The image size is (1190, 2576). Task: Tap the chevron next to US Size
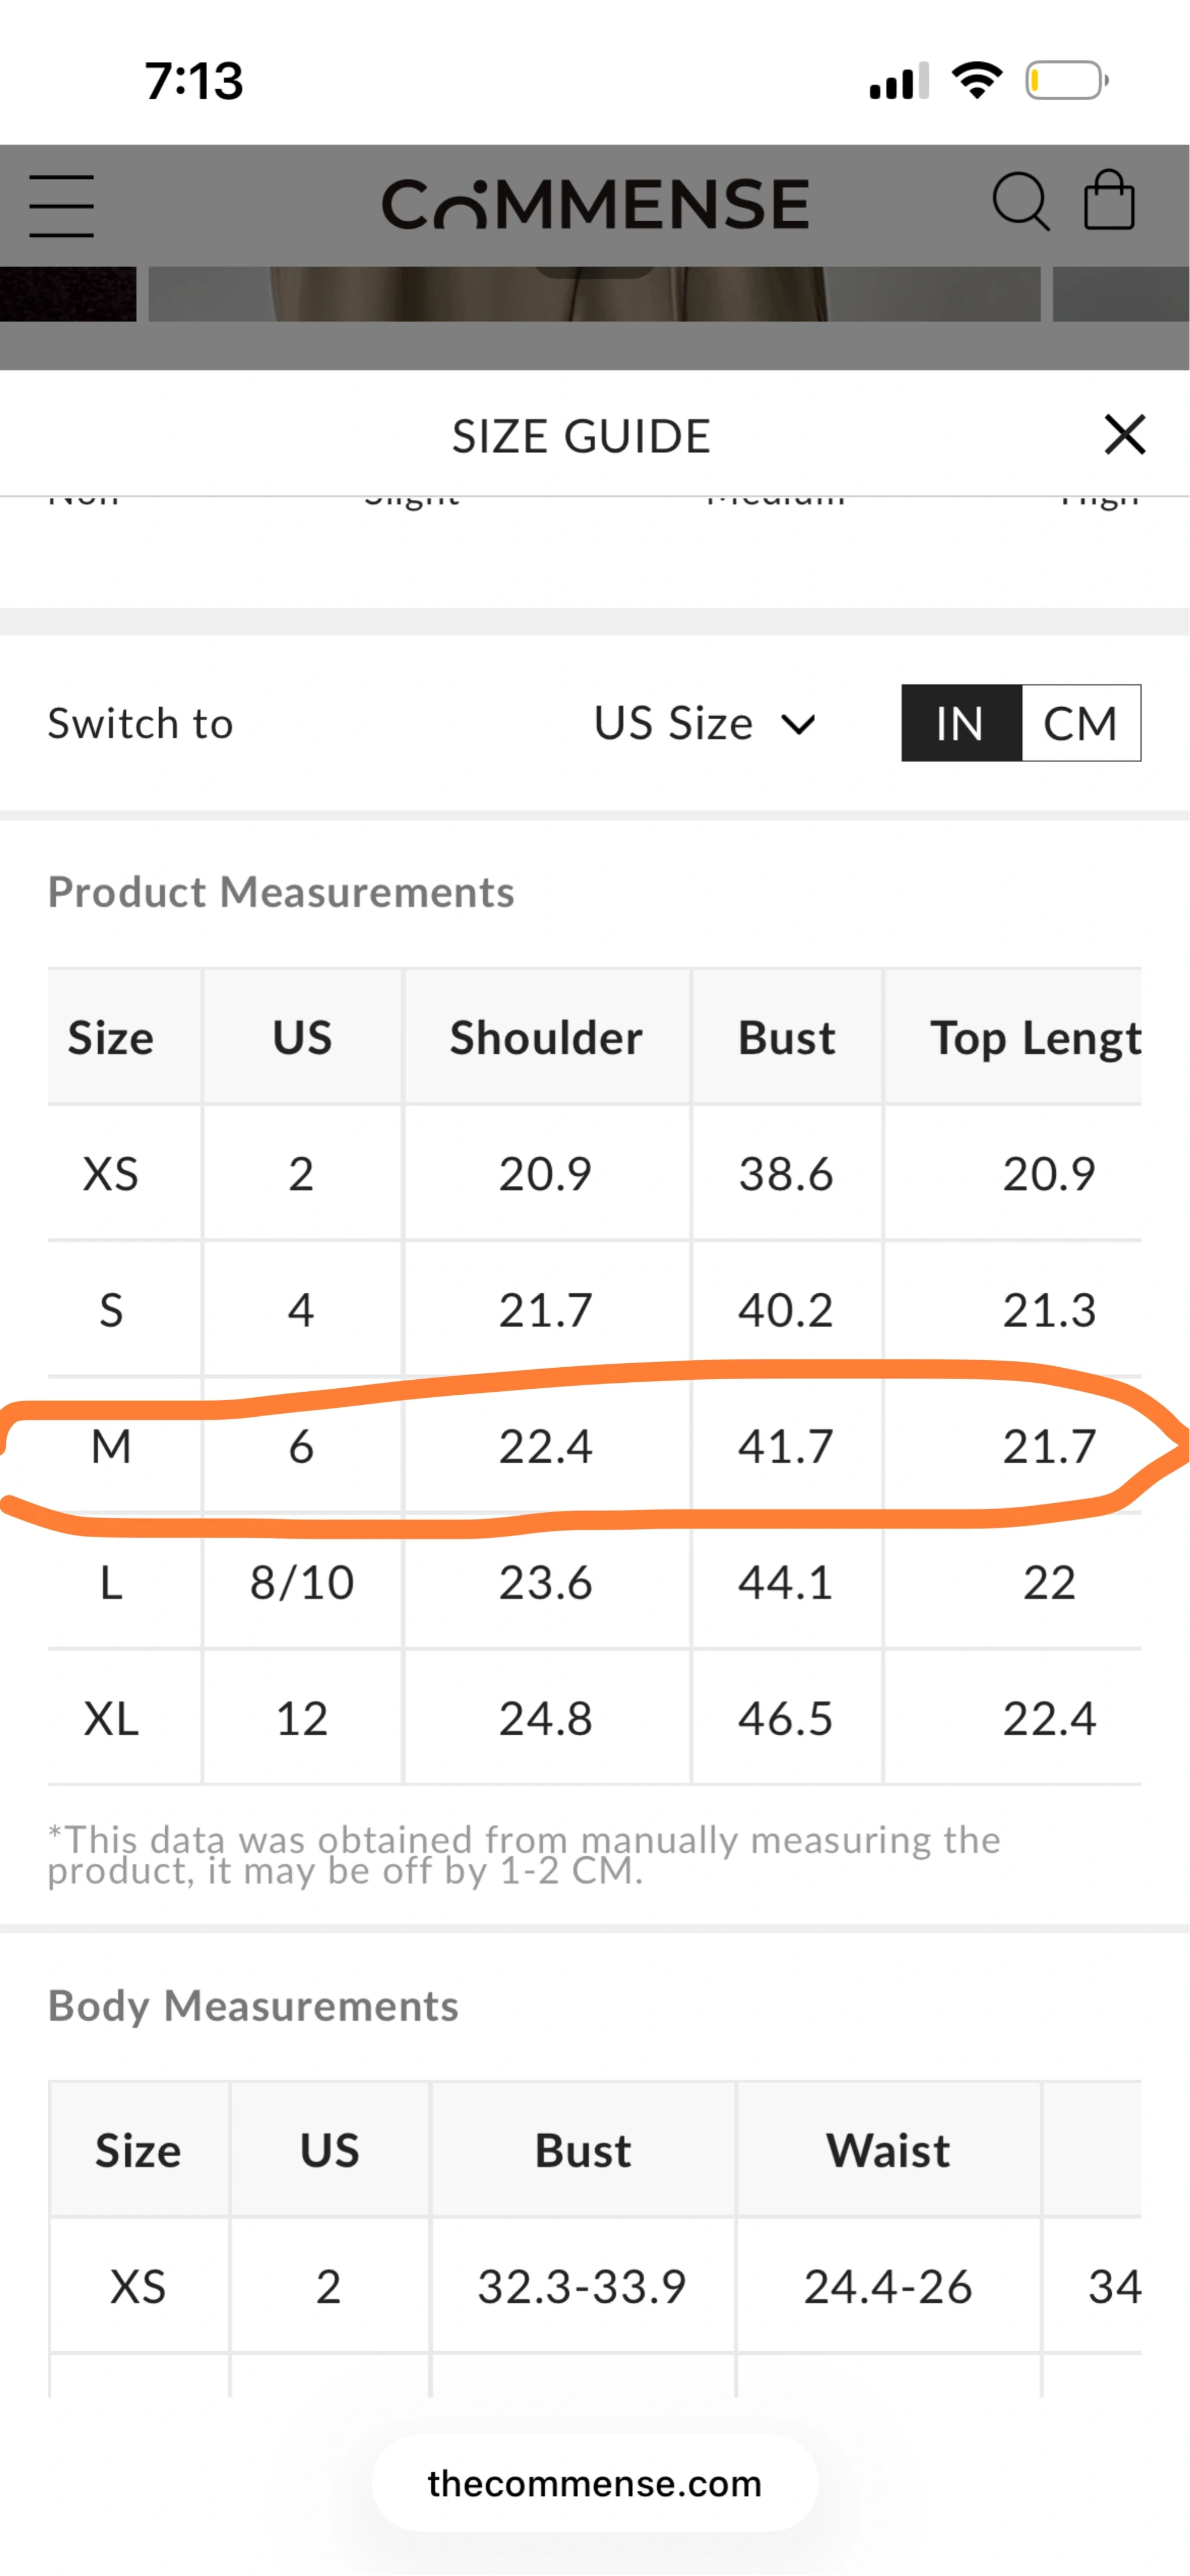[798, 724]
